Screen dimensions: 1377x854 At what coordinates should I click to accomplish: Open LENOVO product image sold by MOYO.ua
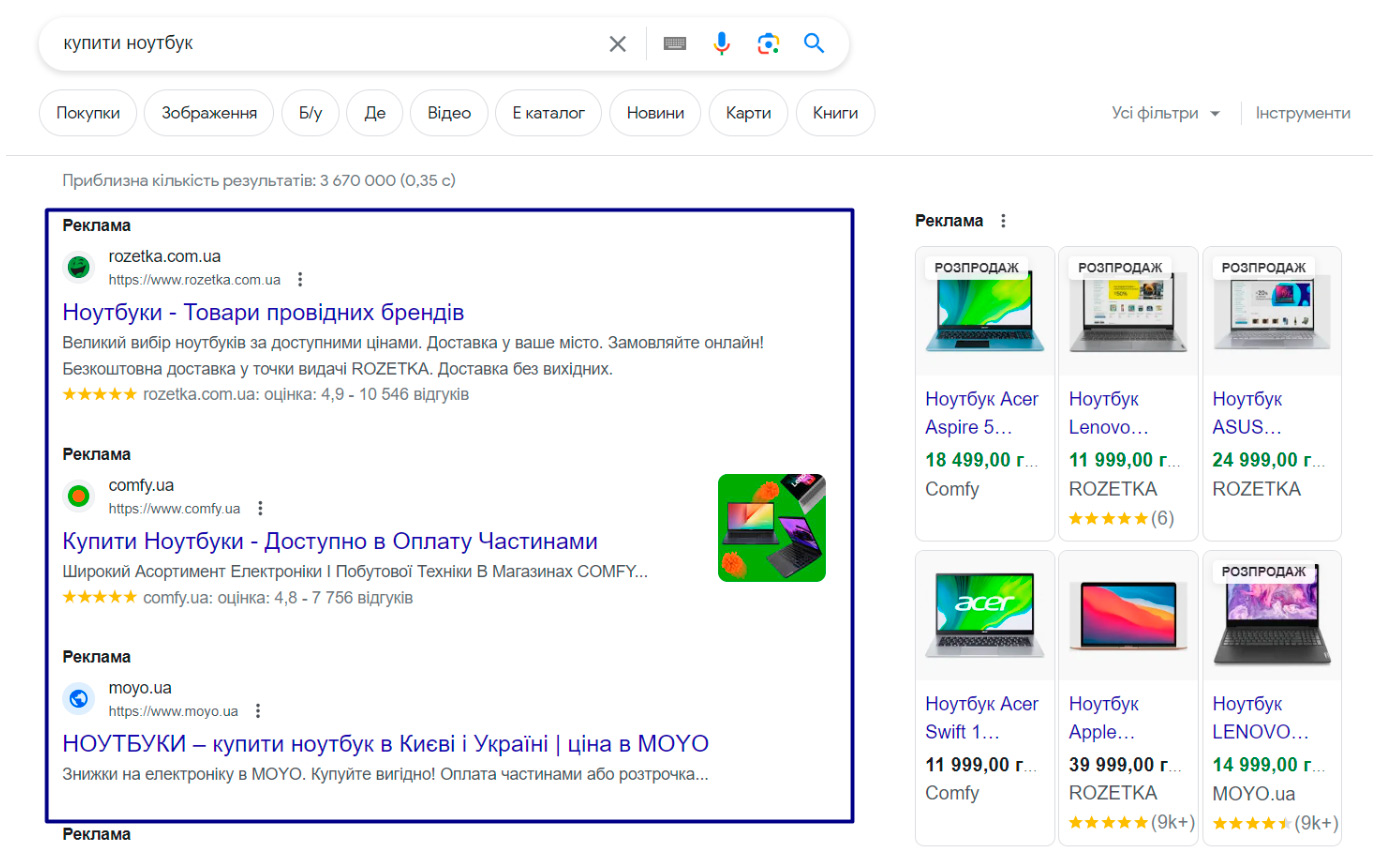[1272, 615]
